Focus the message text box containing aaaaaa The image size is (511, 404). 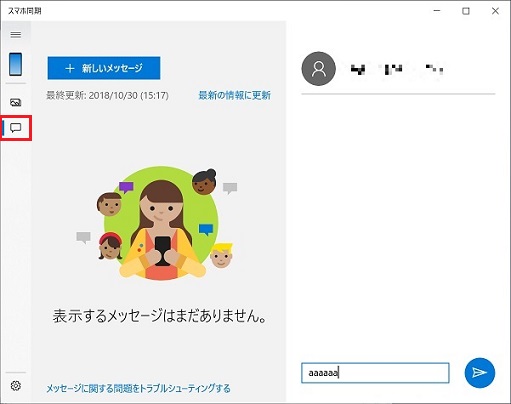(375, 373)
